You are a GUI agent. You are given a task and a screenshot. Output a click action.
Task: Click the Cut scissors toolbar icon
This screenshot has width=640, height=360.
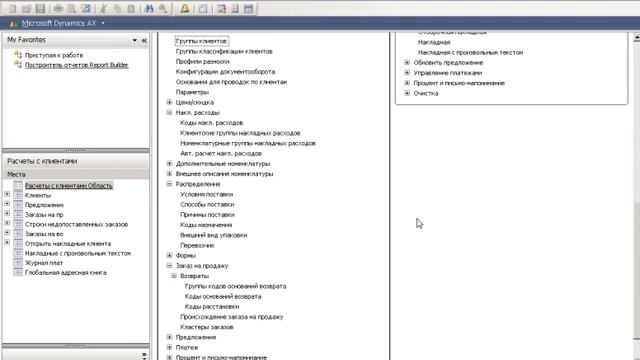[x=103, y=9]
